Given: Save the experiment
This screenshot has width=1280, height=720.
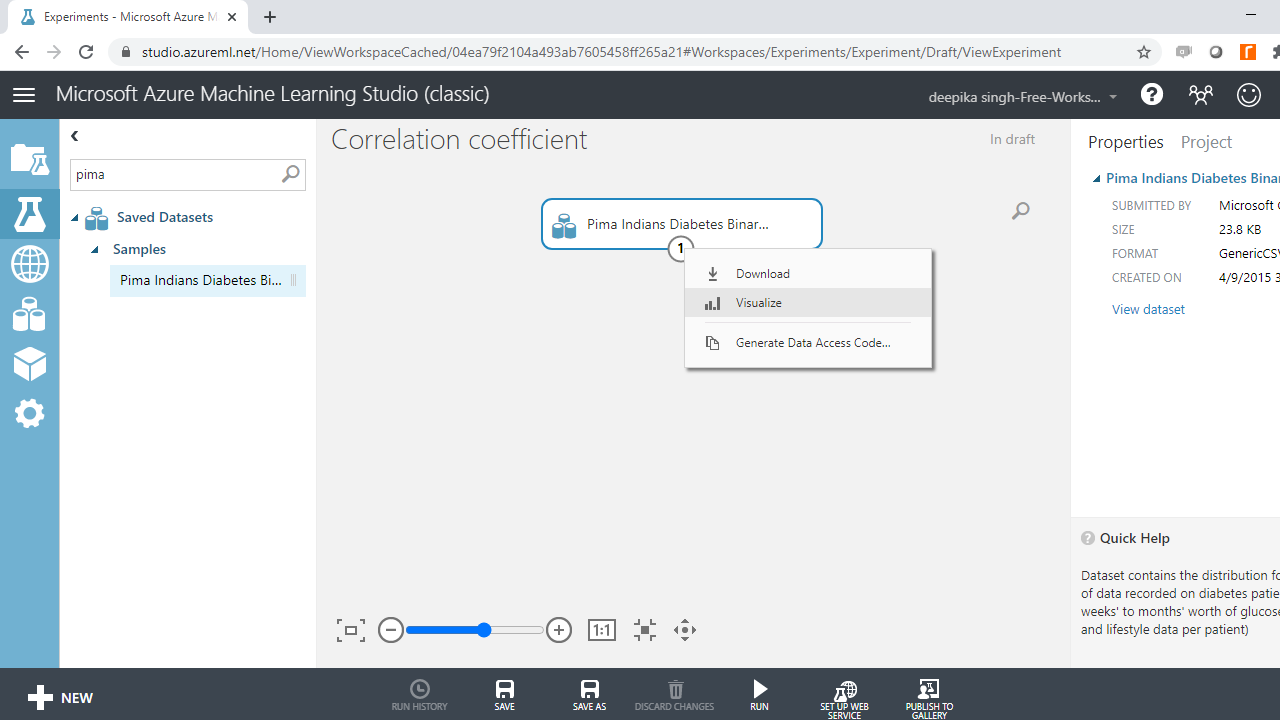Looking at the screenshot, I should [505, 695].
